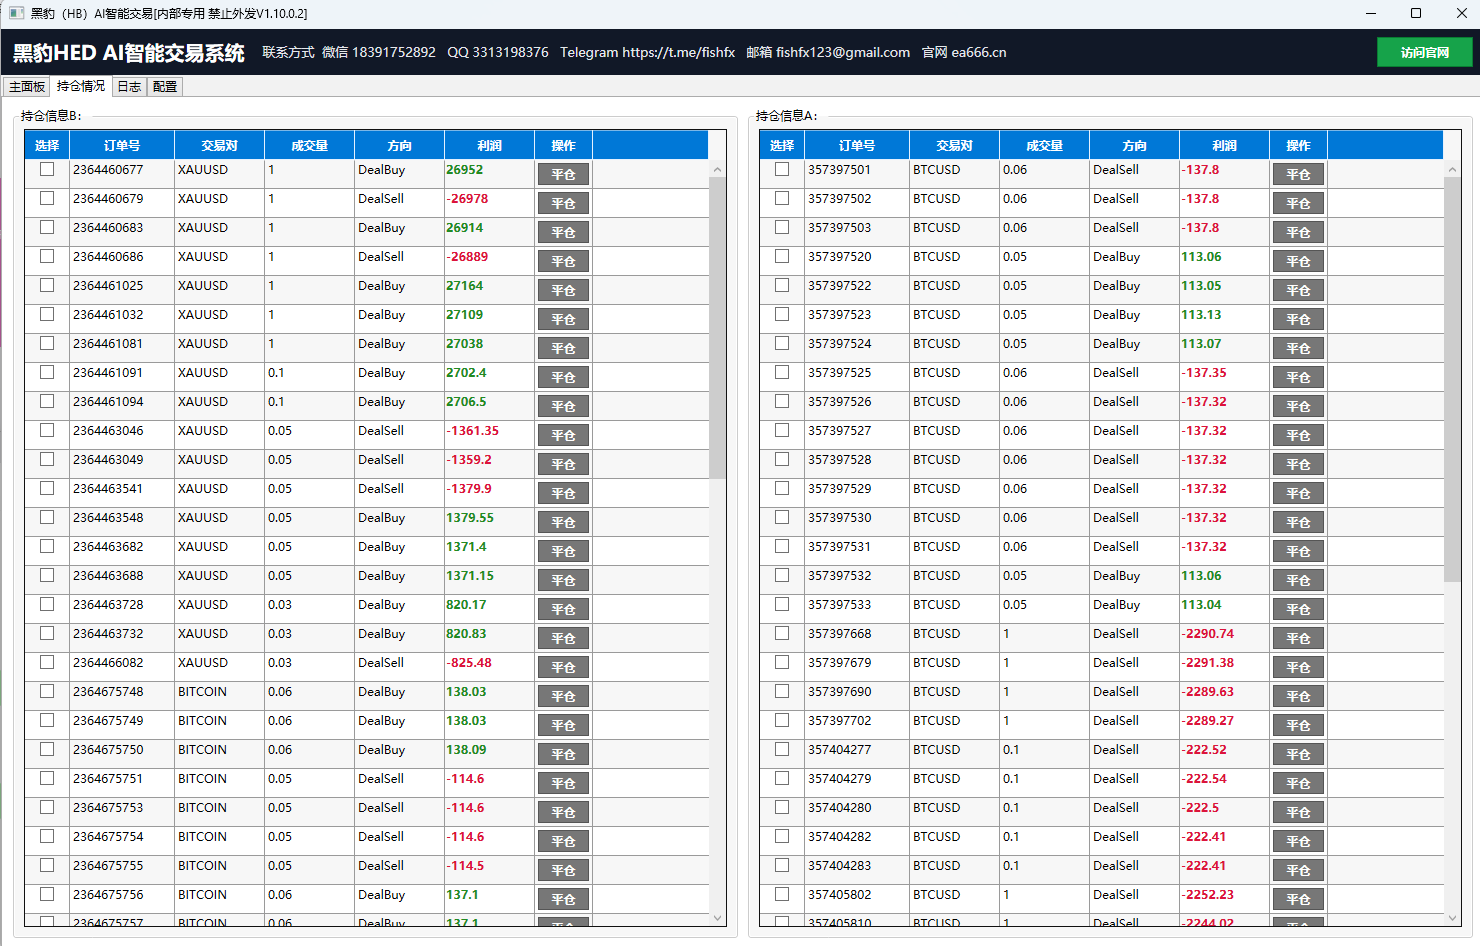Tick the checkbox for order 2364460679

click(47, 198)
